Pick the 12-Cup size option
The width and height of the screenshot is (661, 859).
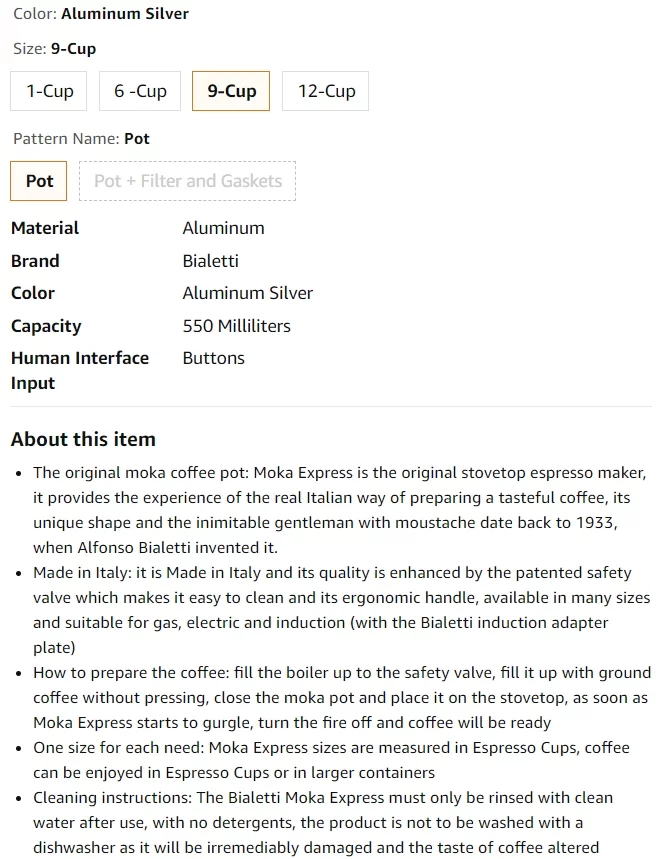(x=326, y=91)
